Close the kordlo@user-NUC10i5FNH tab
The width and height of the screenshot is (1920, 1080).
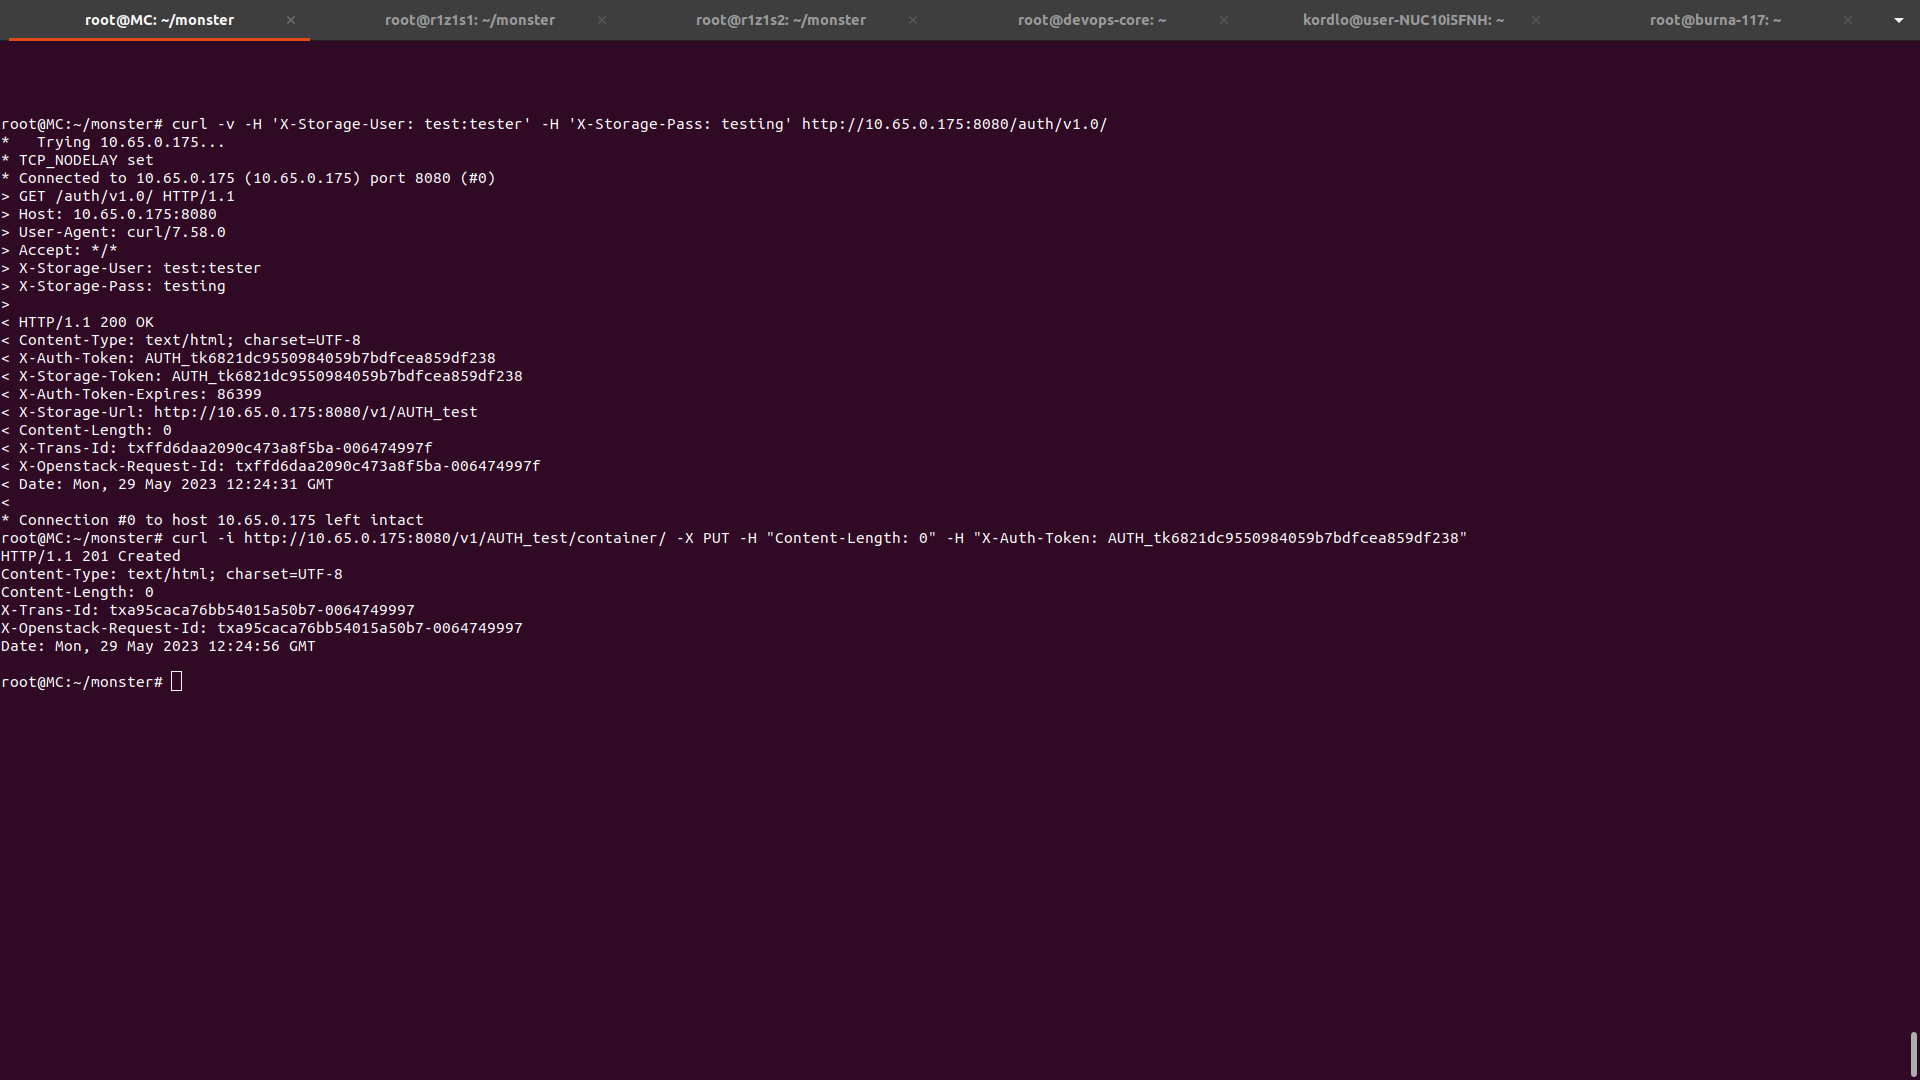(1536, 20)
